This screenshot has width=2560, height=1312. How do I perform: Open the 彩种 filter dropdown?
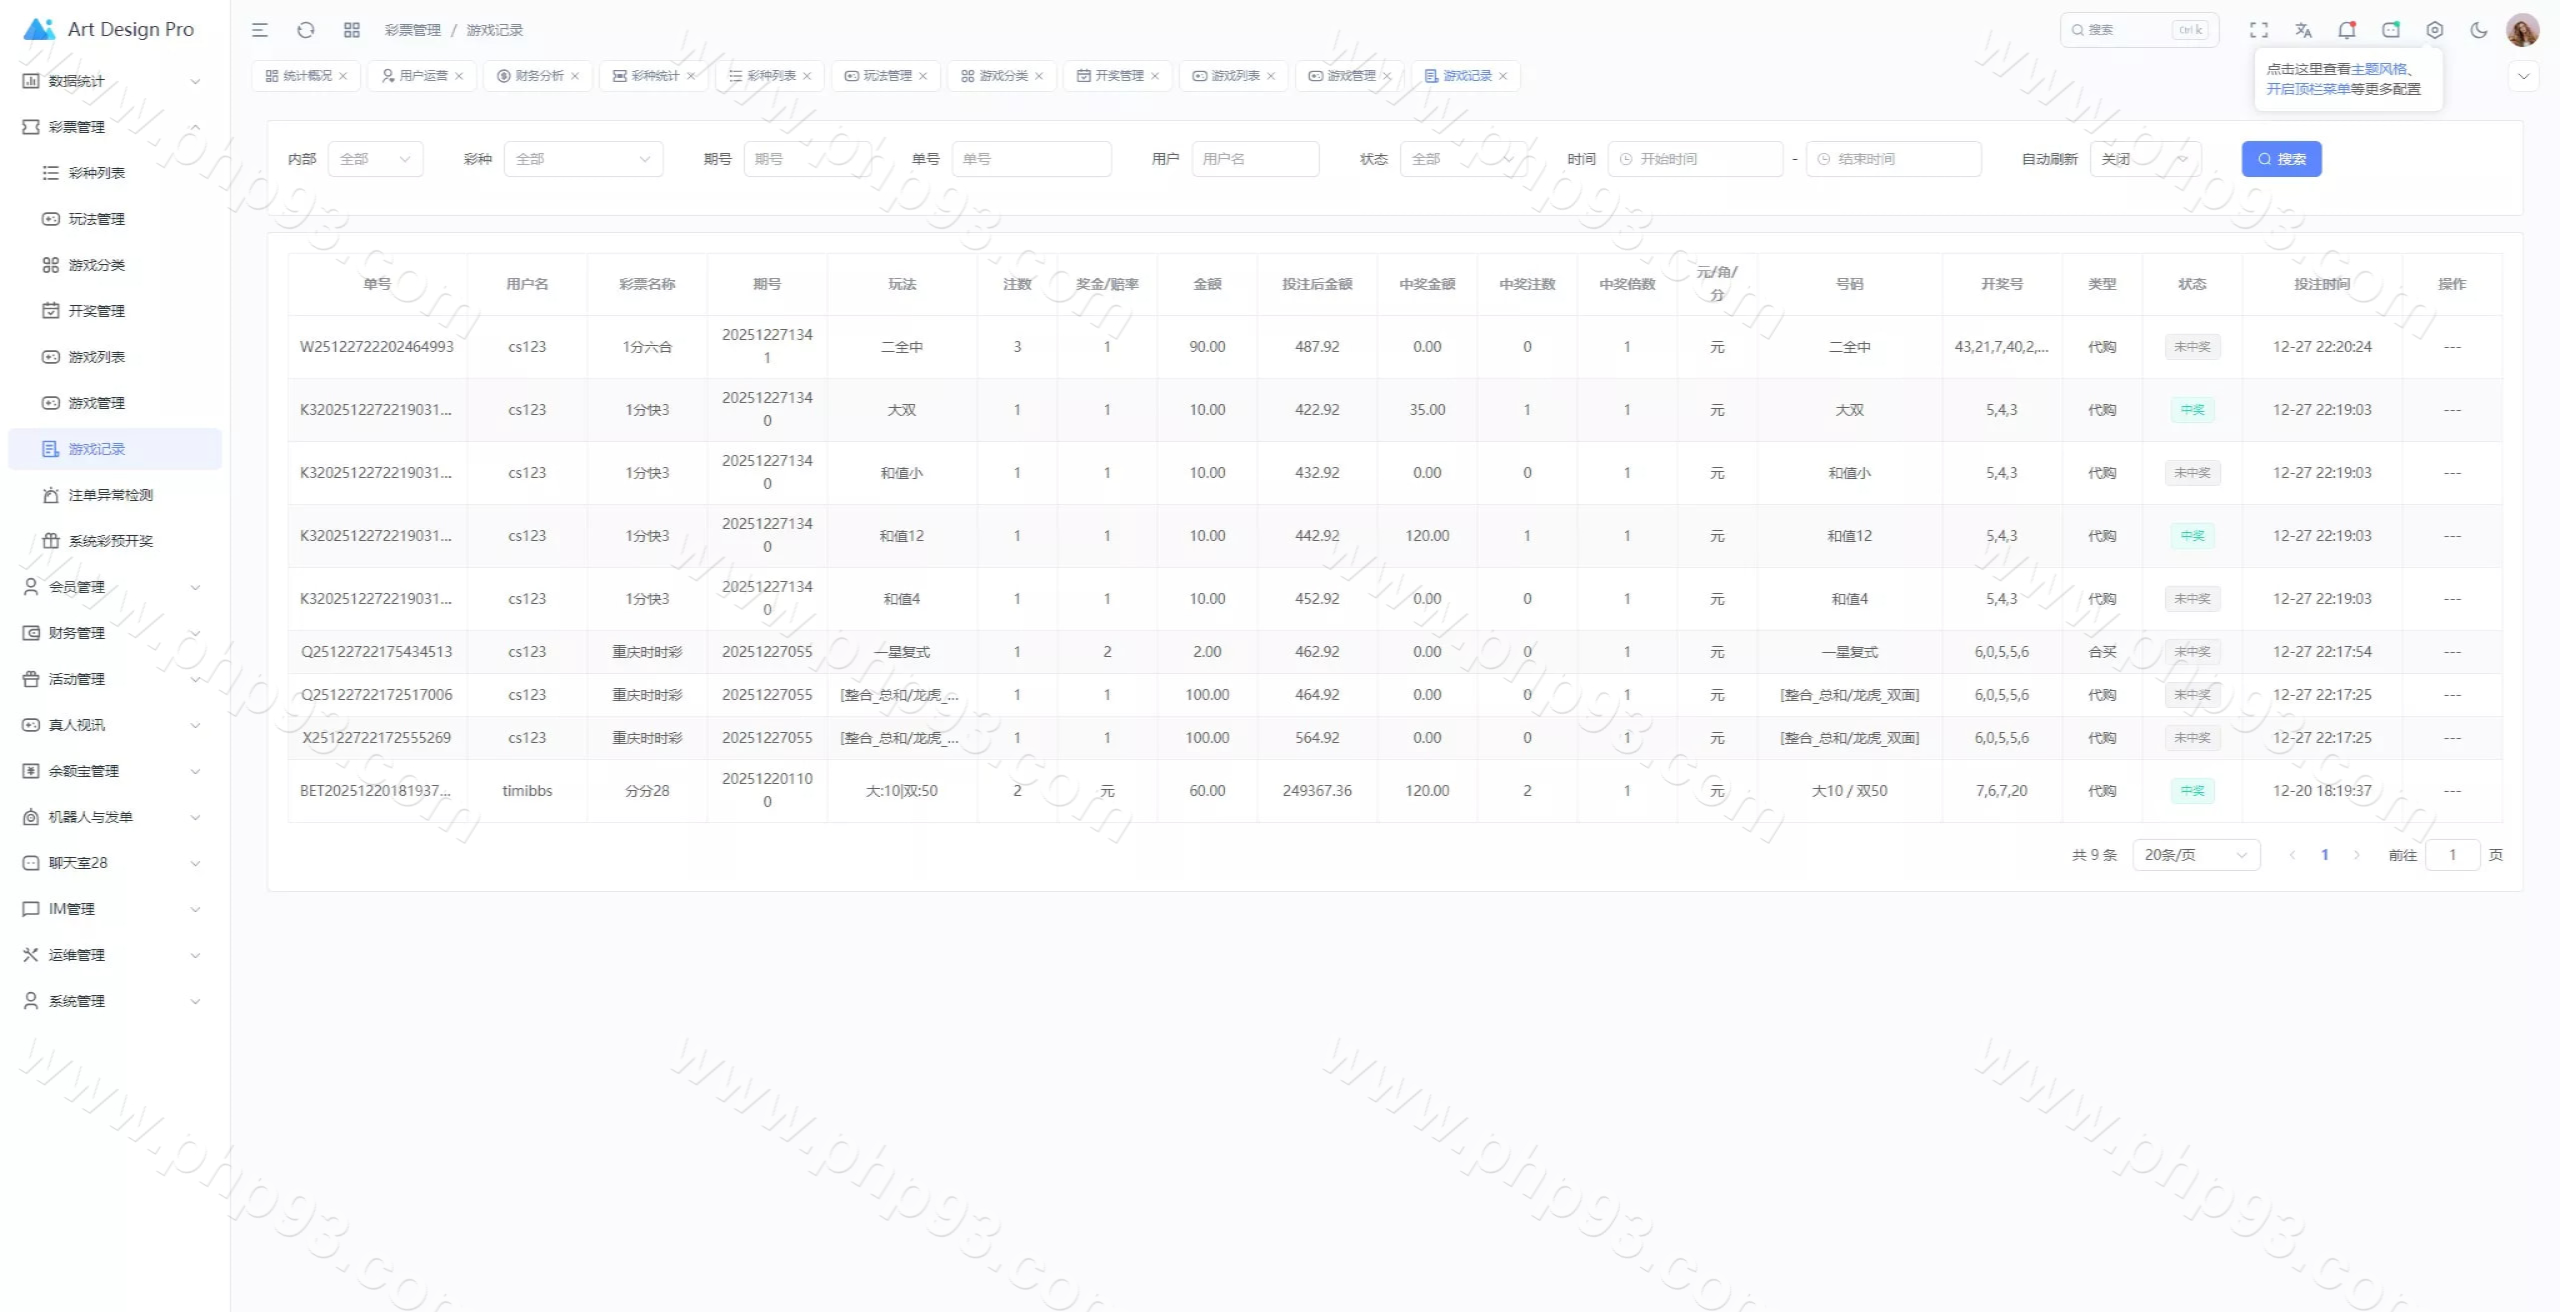(x=583, y=159)
